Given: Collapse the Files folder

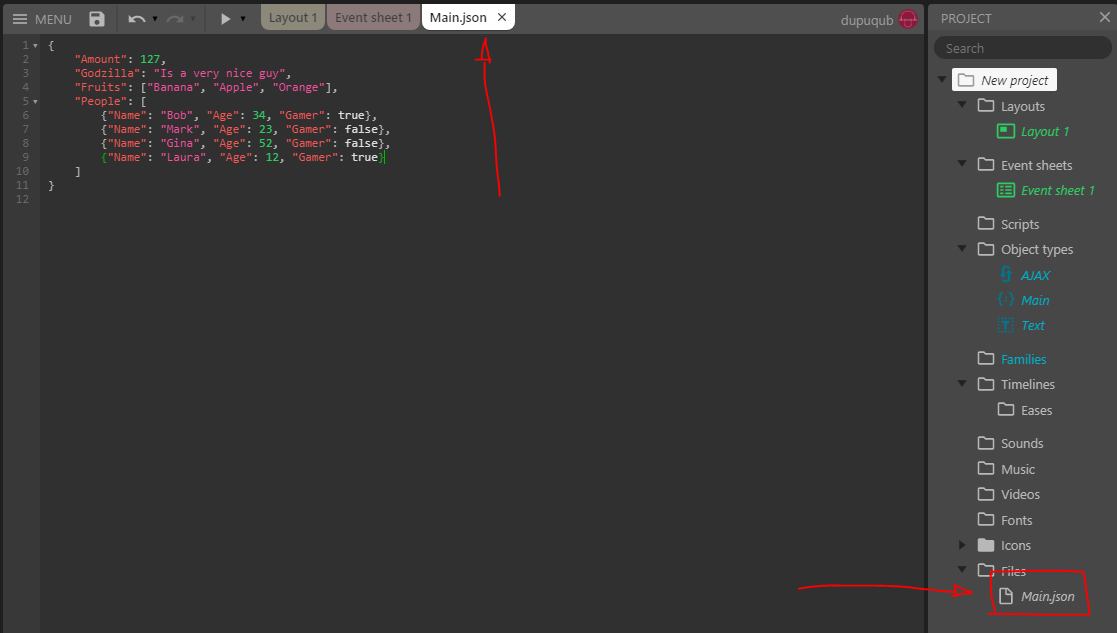Looking at the screenshot, I should tap(962, 570).
